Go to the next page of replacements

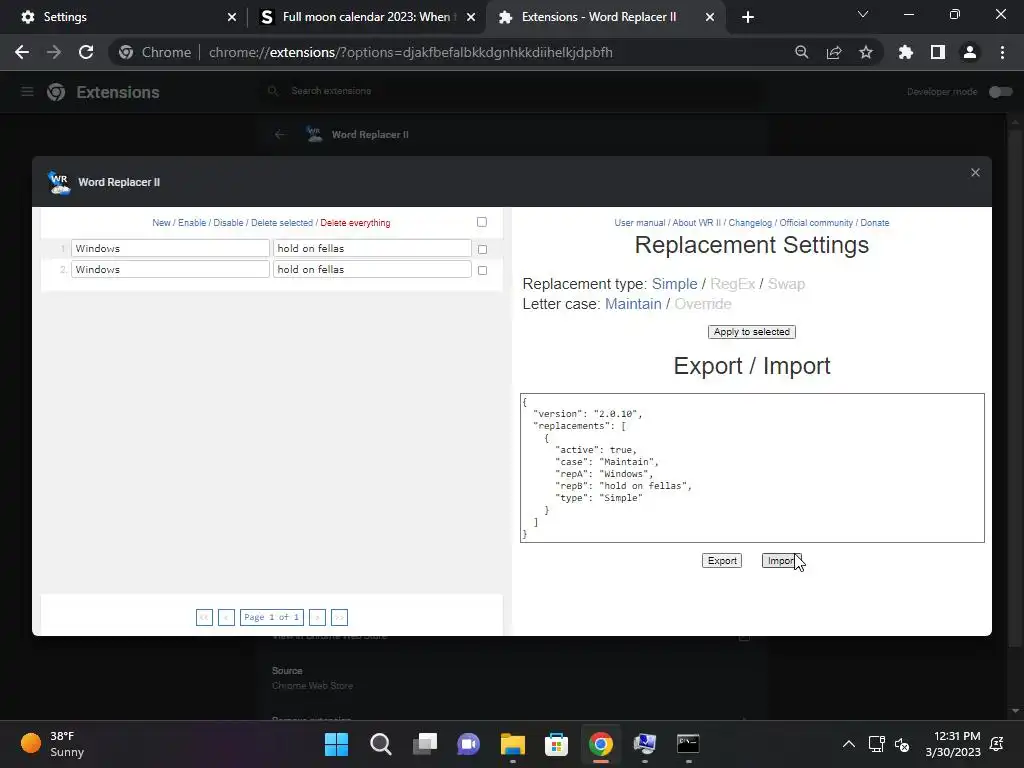tap(317, 617)
